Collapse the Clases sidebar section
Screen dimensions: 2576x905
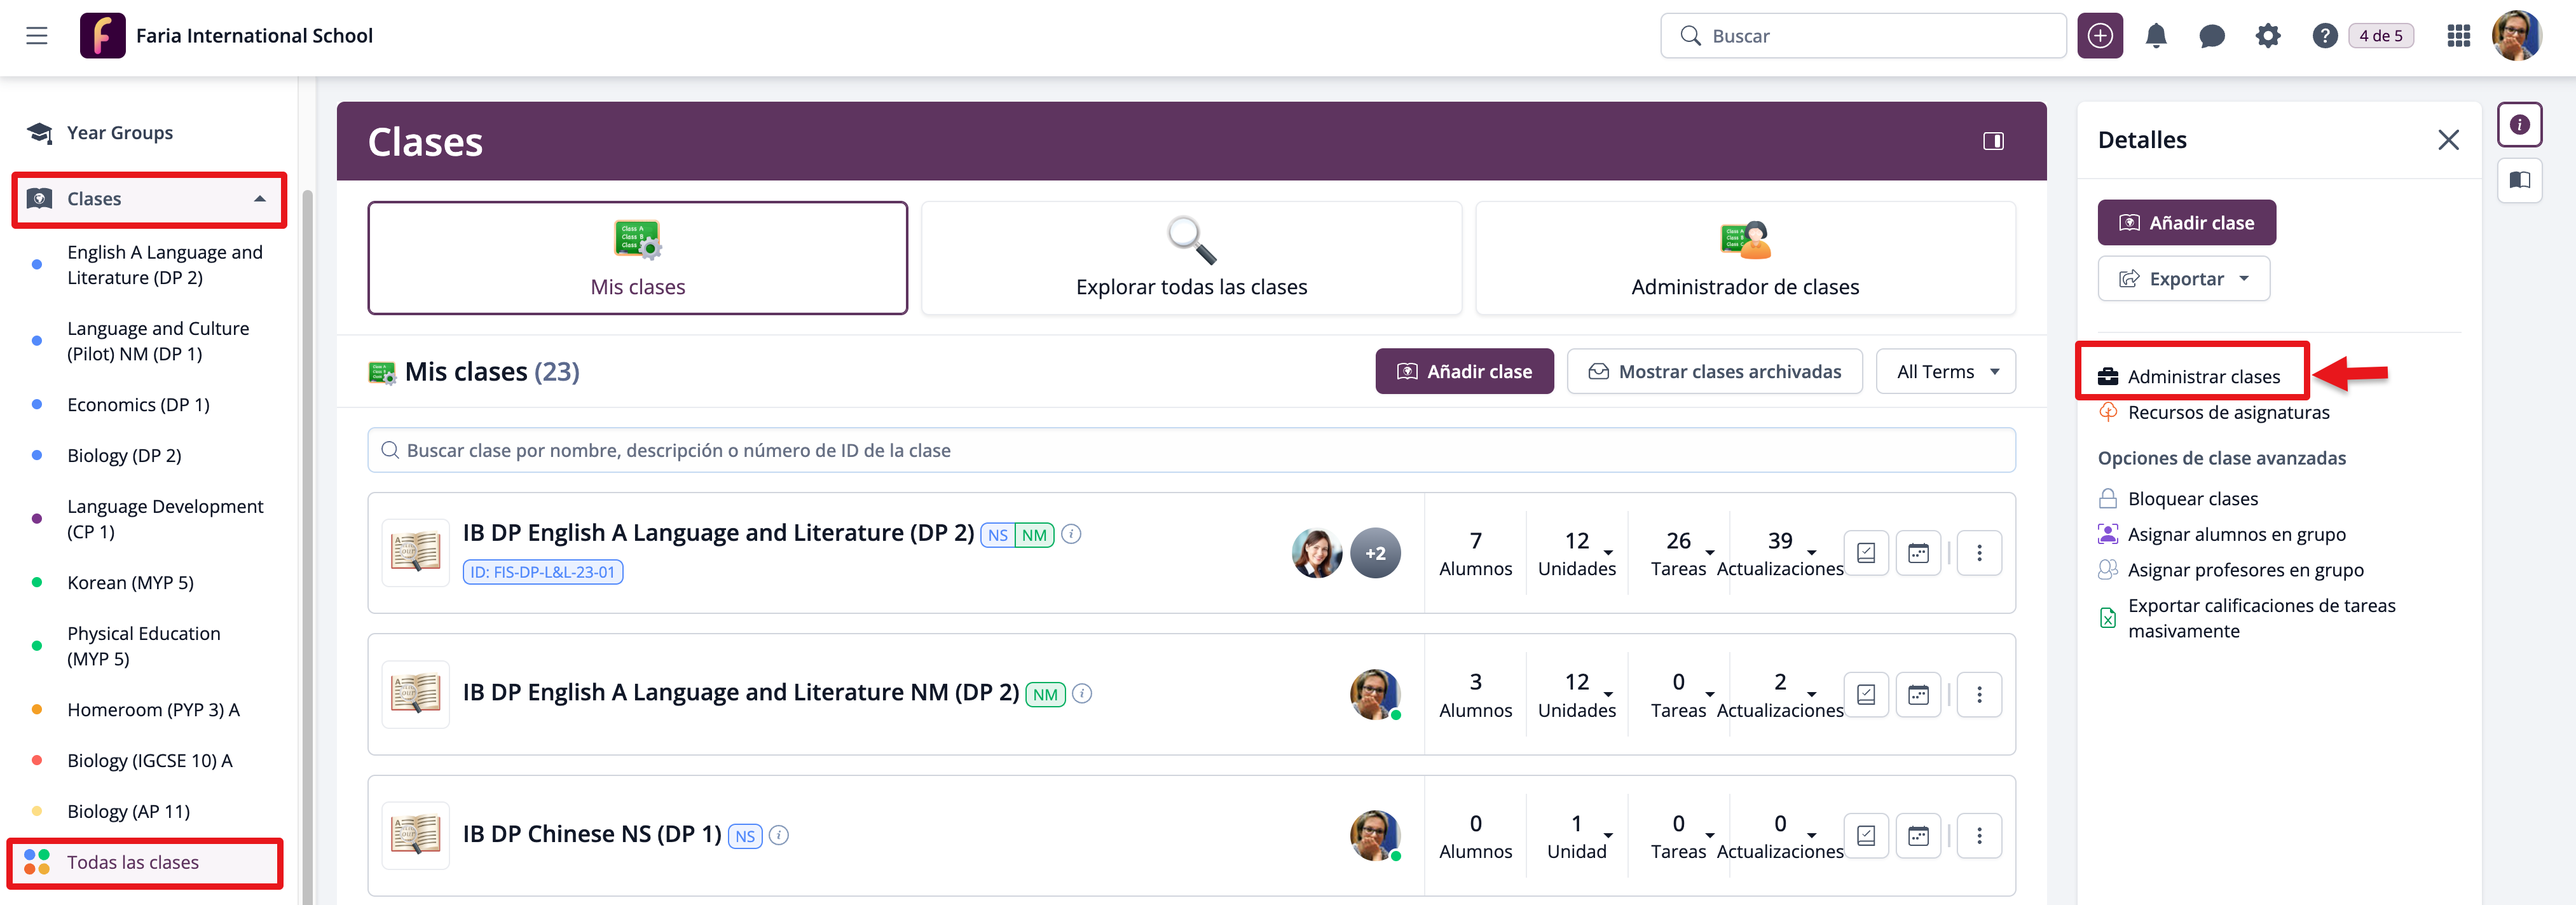pyautogui.click(x=259, y=198)
